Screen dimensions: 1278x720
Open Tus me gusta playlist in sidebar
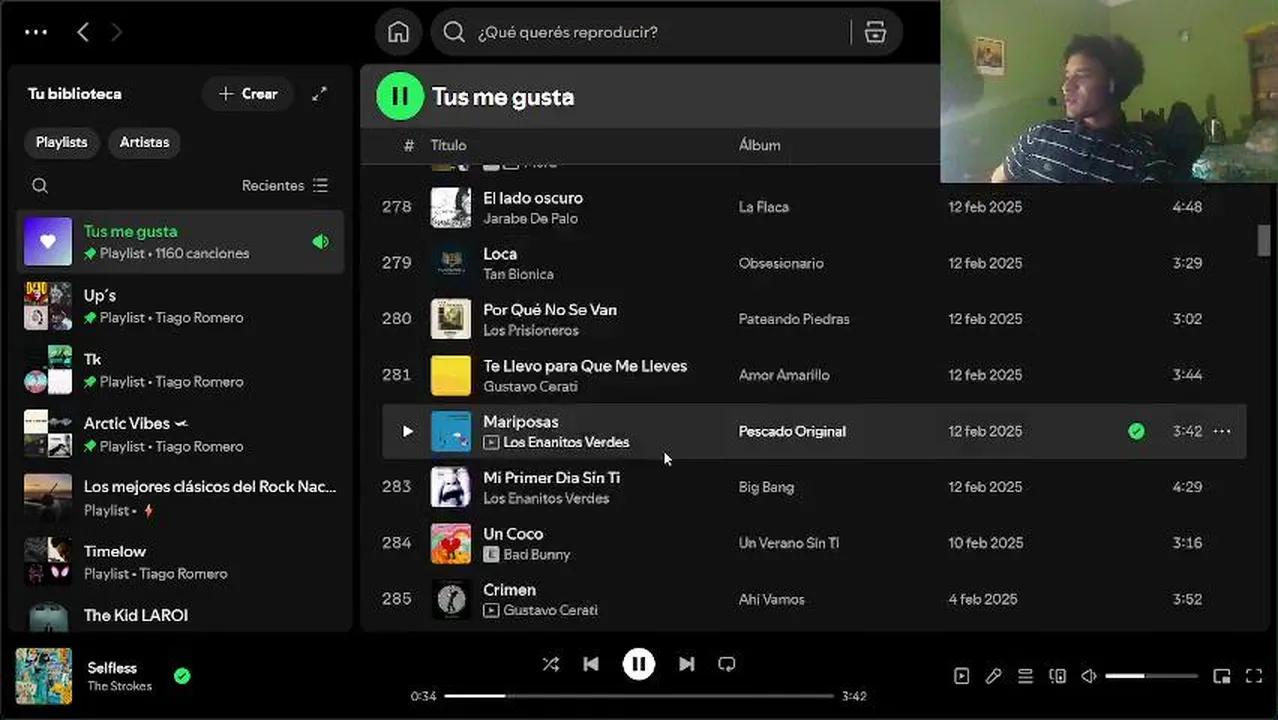click(180, 242)
